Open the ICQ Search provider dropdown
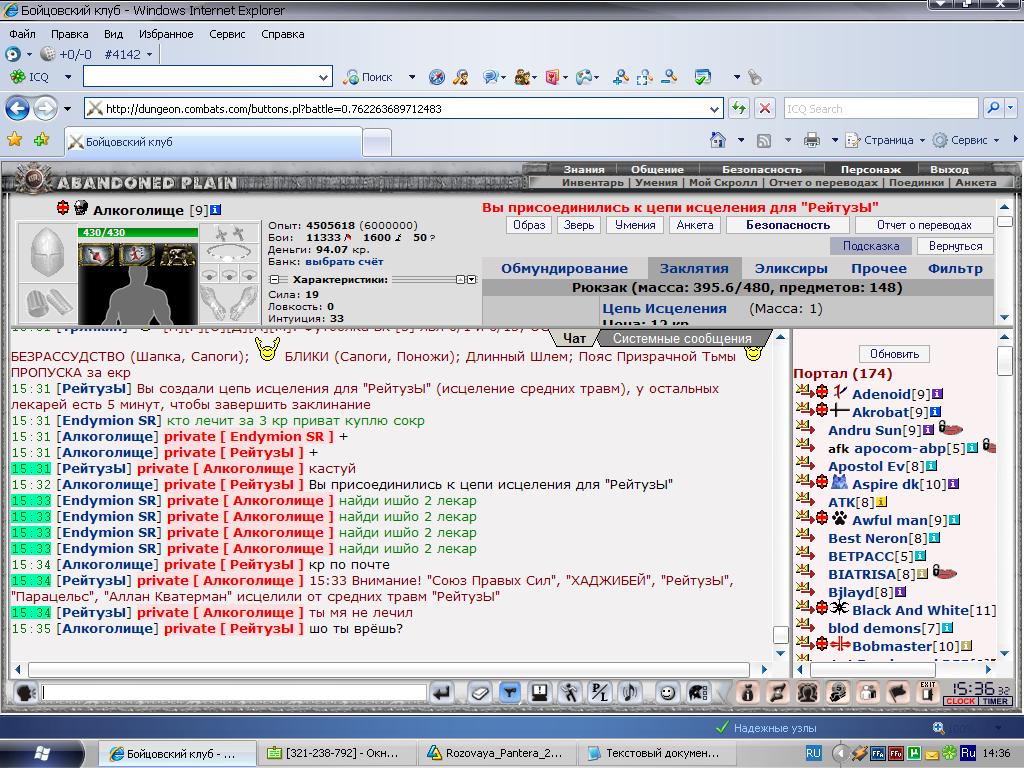Screen dimensions: 1024x768 pyautogui.click(x=1010, y=108)
